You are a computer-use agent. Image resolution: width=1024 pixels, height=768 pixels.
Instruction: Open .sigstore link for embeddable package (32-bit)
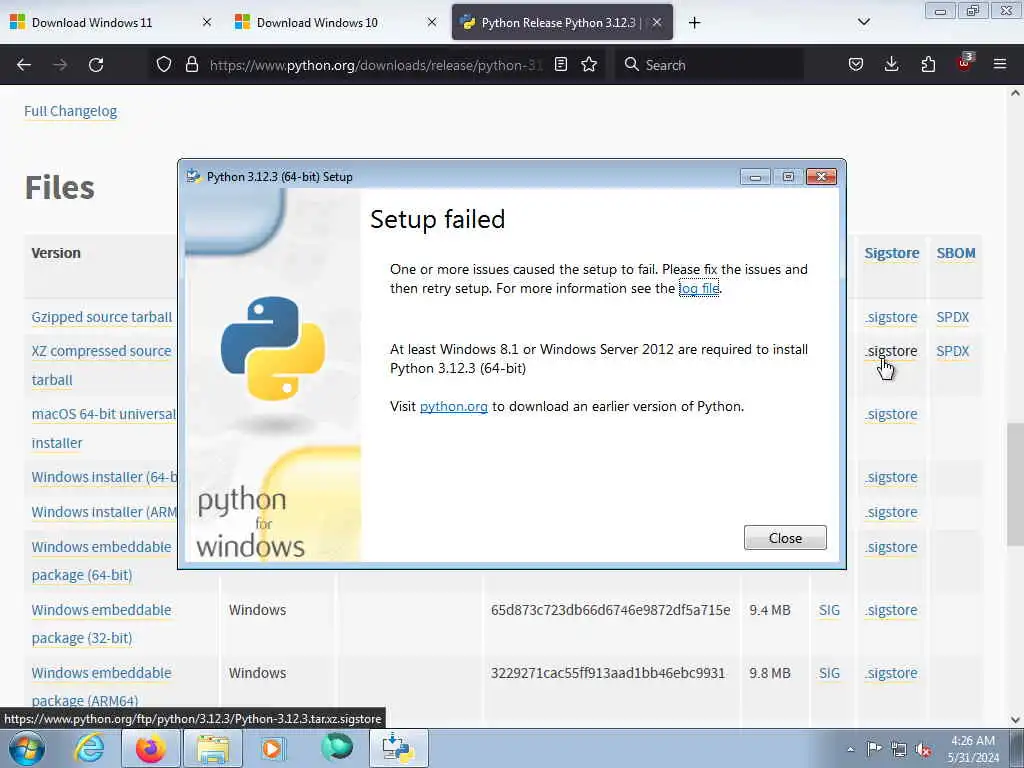(891, 610)
